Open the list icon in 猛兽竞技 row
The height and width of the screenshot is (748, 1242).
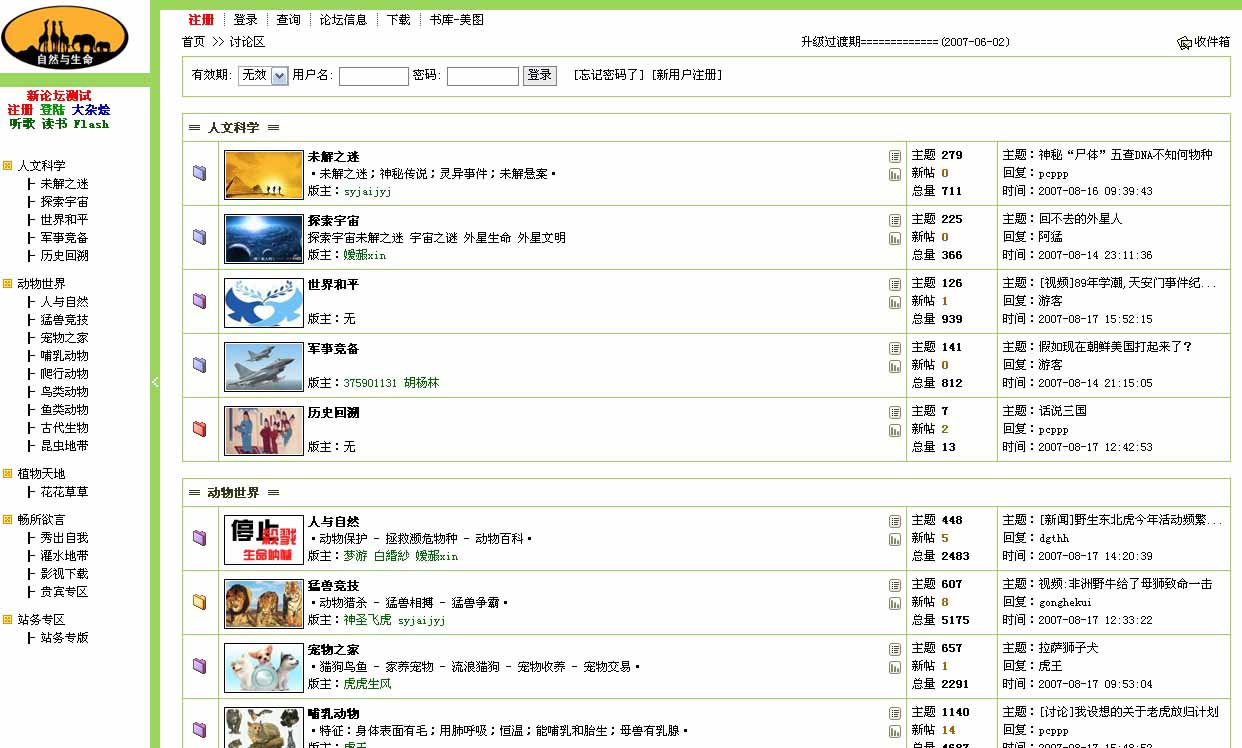[895, 586]
